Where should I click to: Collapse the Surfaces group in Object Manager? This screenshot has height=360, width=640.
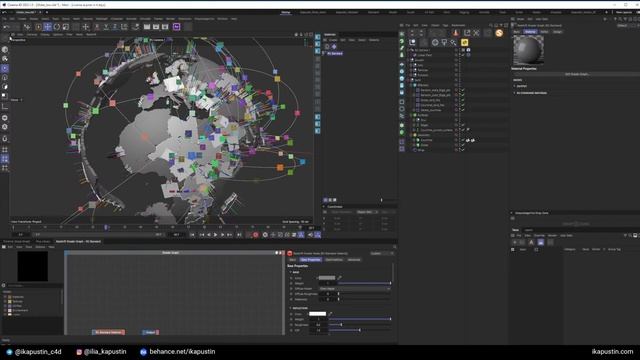(411, 115)
